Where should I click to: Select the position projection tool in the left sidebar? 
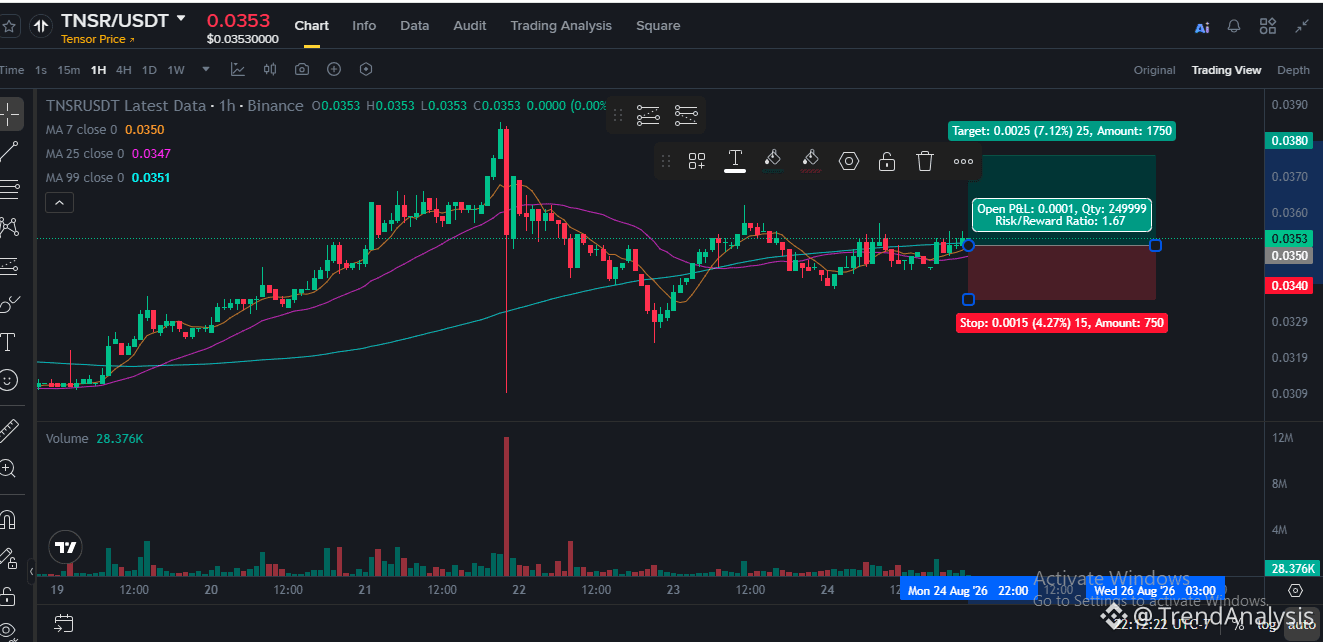pyautogui.click(x=9, y=266)
